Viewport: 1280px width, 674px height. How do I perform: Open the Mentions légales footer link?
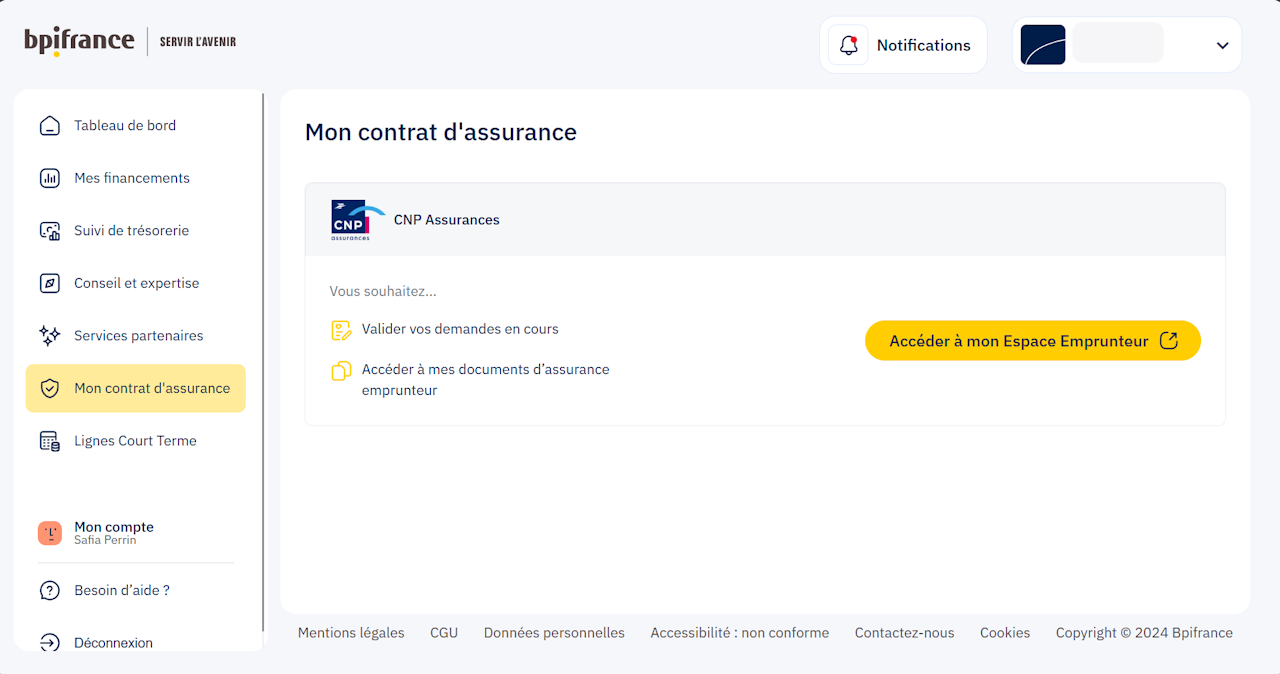(x=351, y=633)
